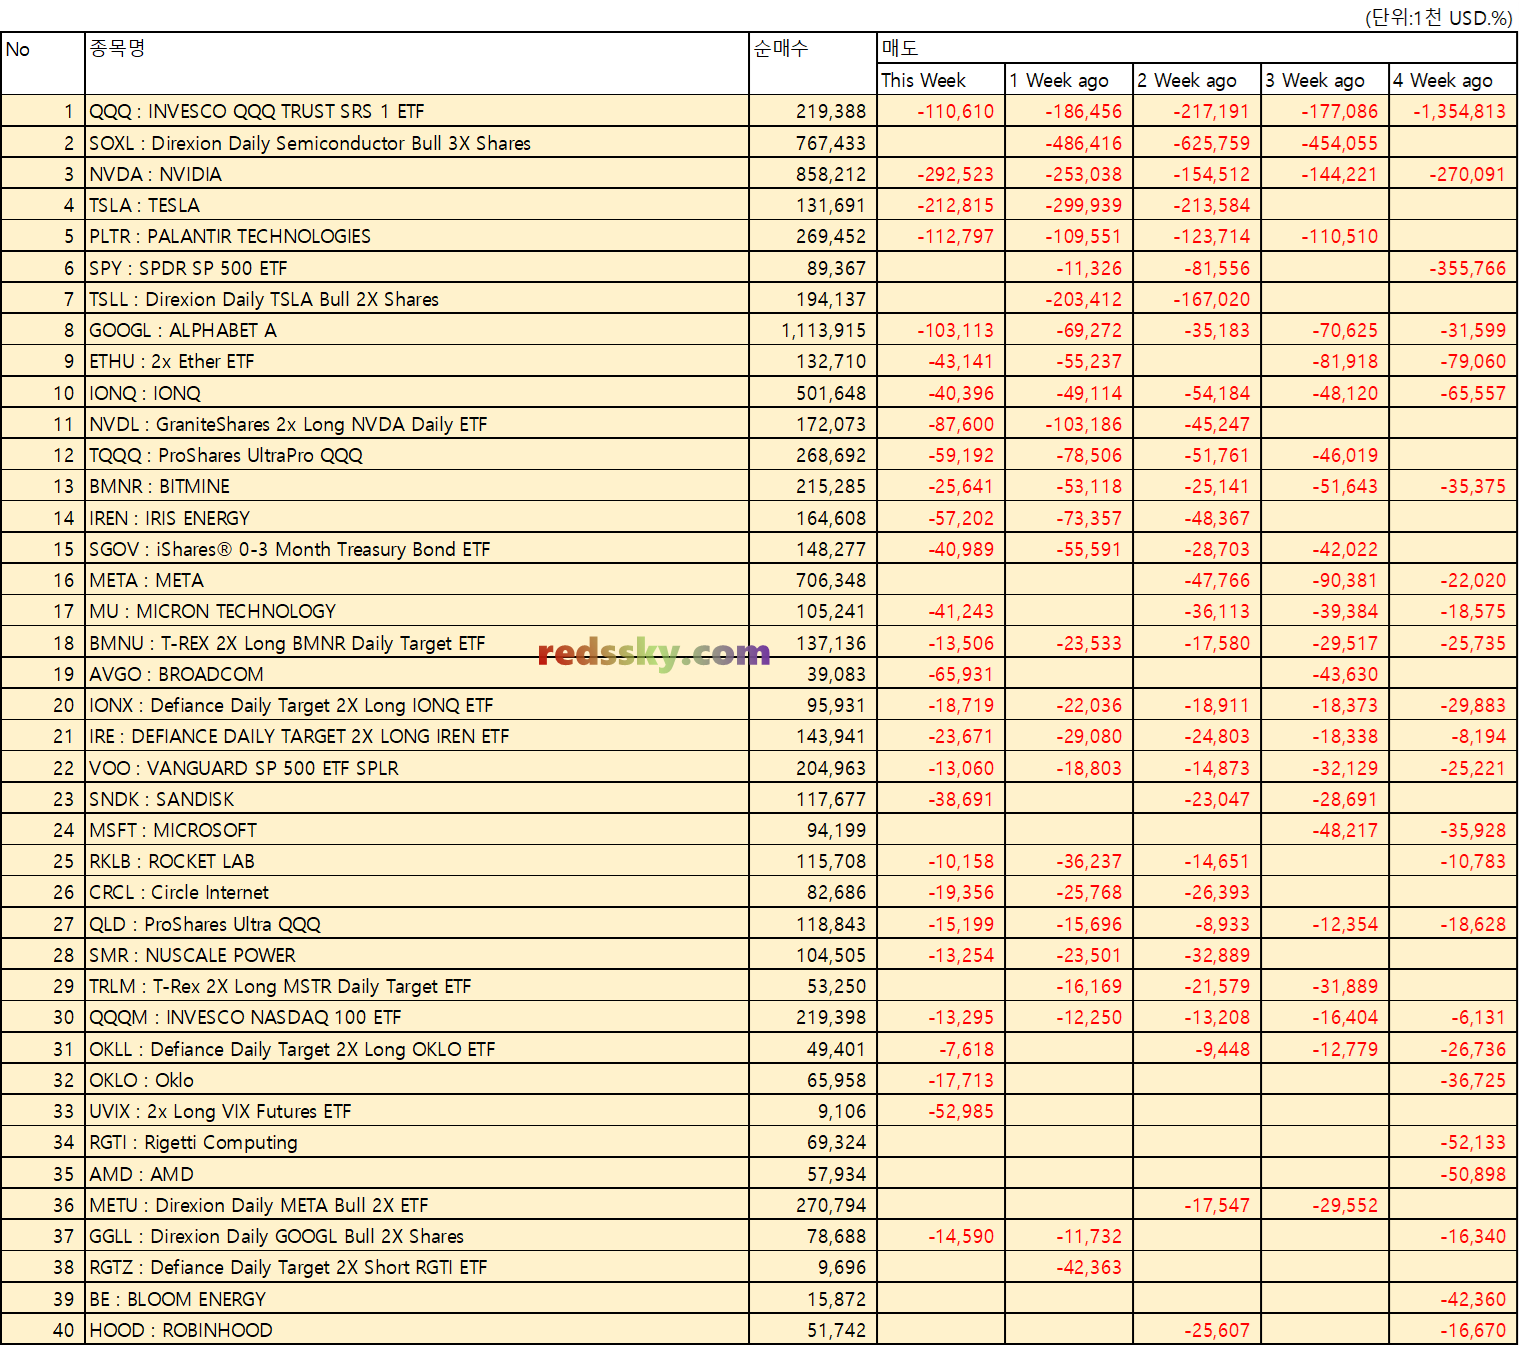Screen dimensions: 1519x1346
Task: Click 'SGOV : iShares 0-3 Month Treasury Bond ETF'
Action: [x=417, y=549]
